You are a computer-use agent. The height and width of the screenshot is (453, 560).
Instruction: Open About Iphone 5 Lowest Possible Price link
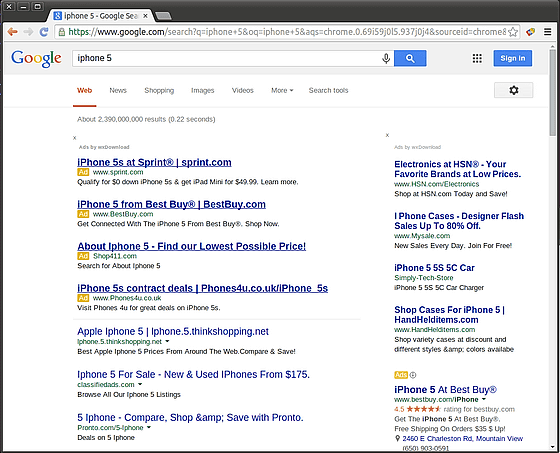point(191,246)
